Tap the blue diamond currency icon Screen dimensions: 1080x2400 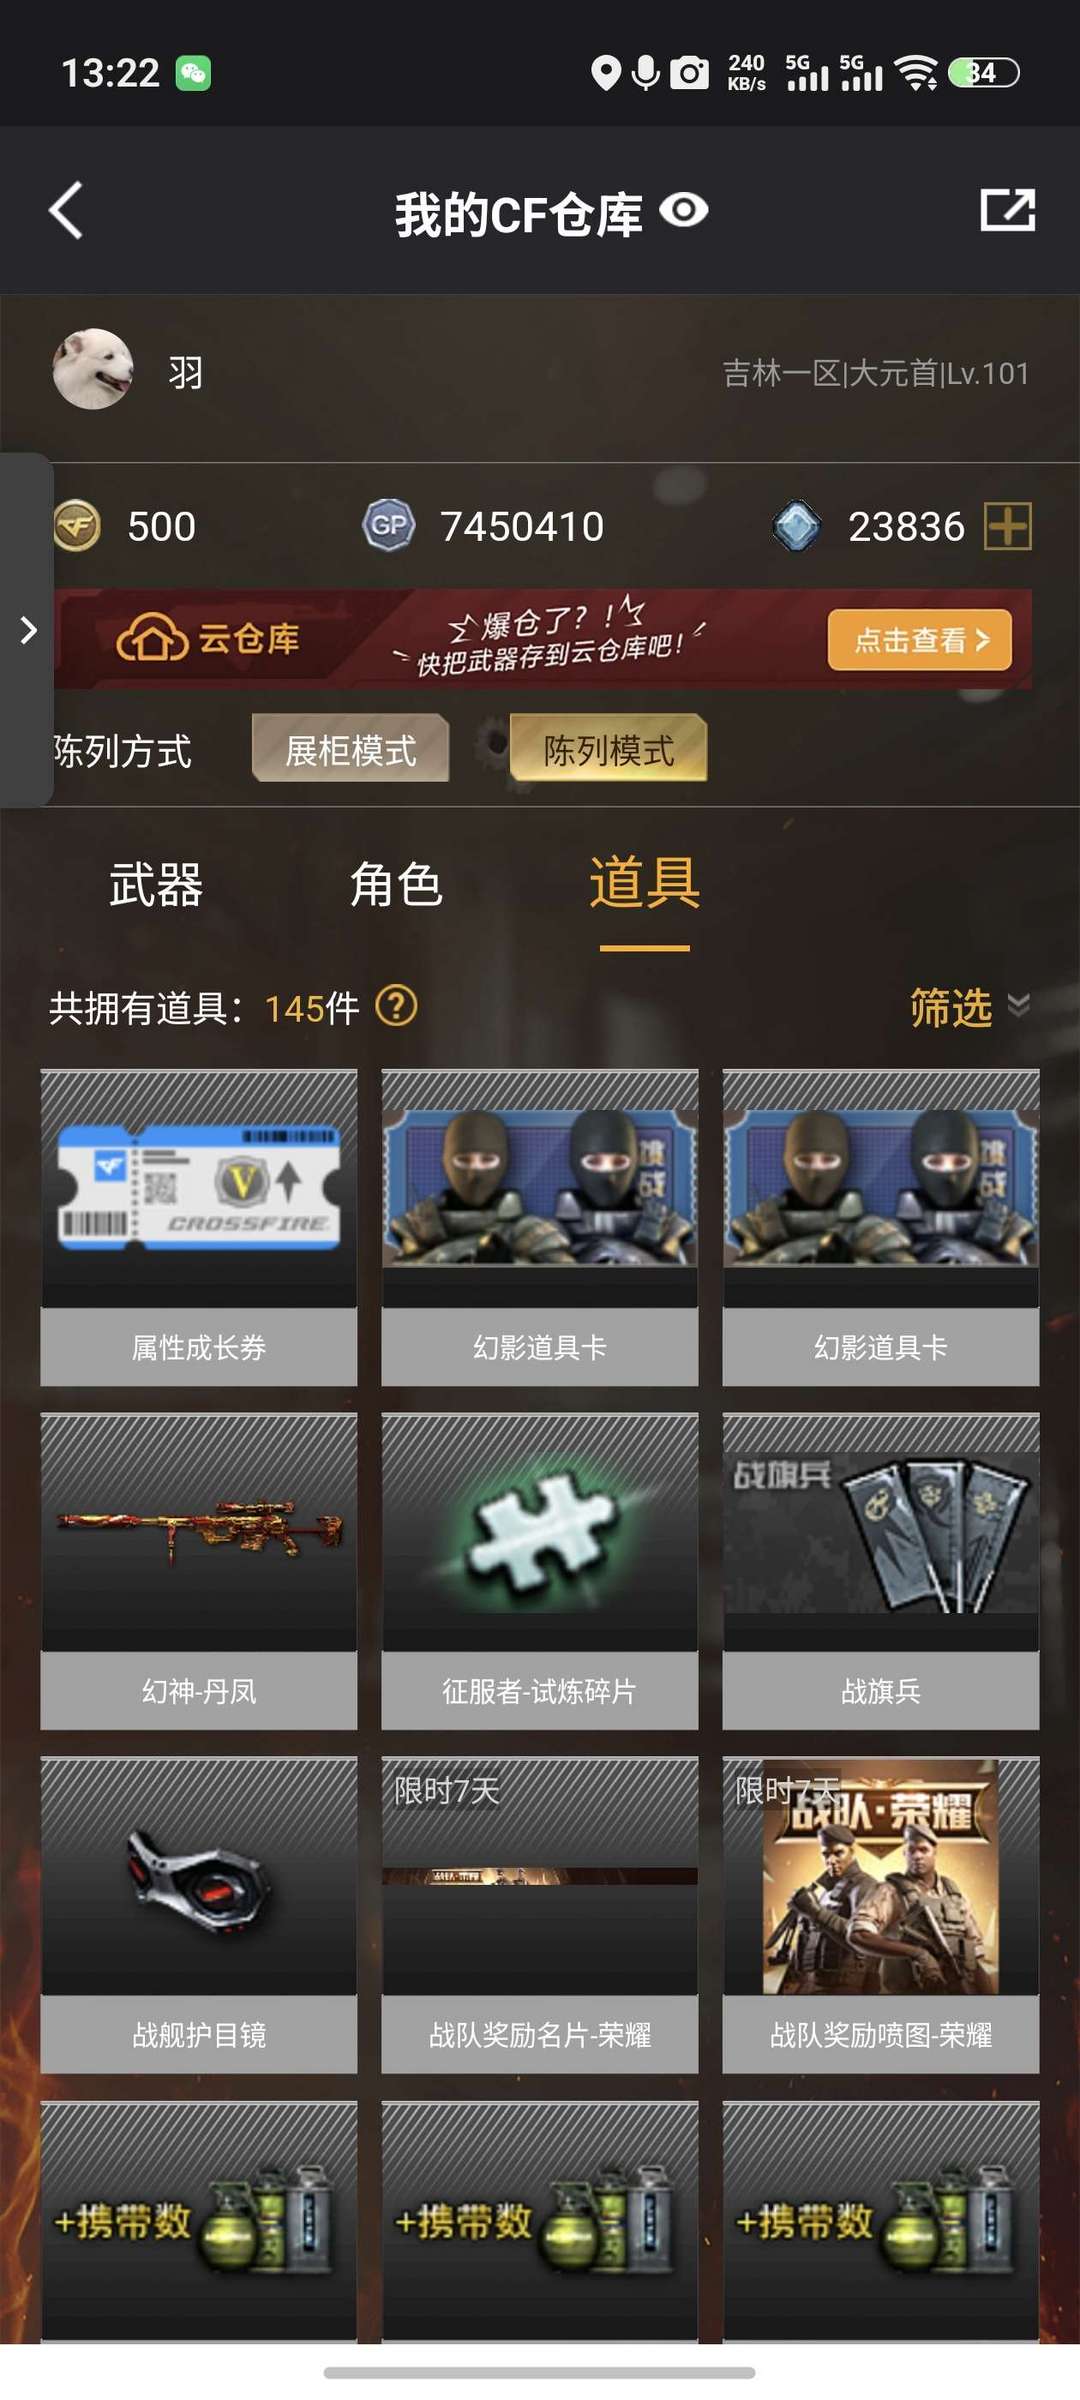coord(797,526)
